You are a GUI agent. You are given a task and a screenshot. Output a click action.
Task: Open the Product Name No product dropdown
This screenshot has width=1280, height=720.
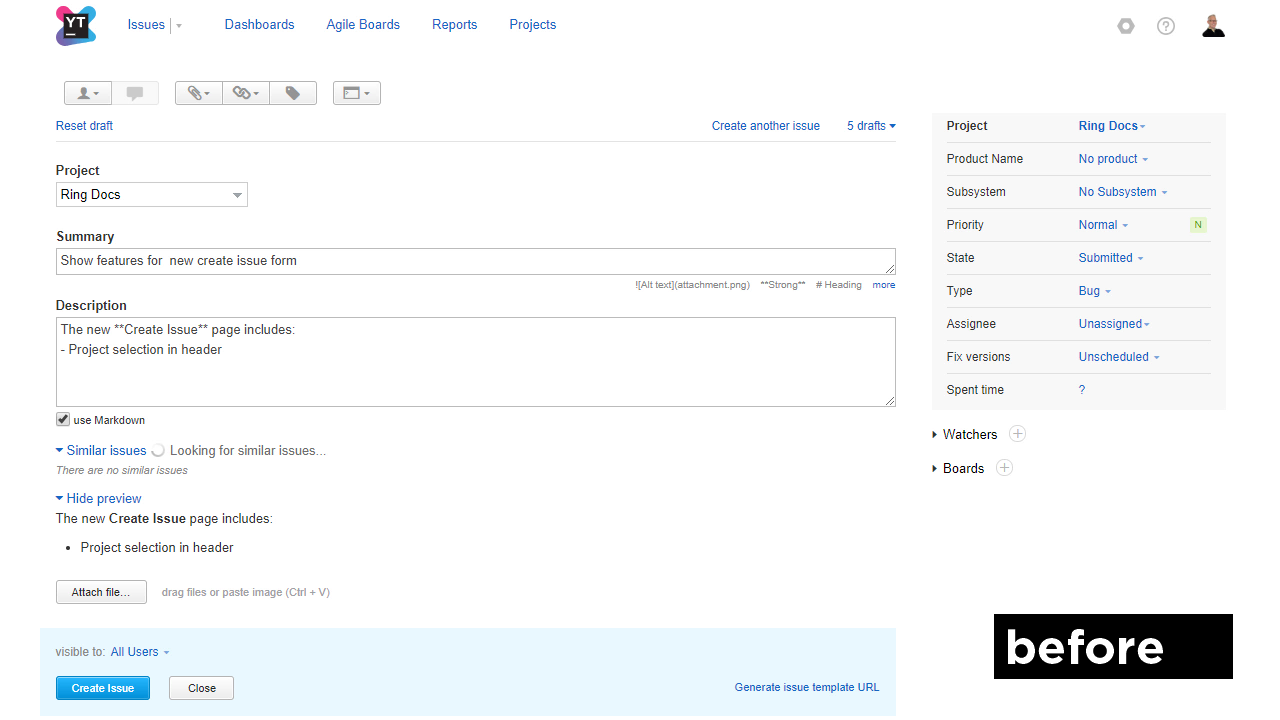(x=1113, y=159)
